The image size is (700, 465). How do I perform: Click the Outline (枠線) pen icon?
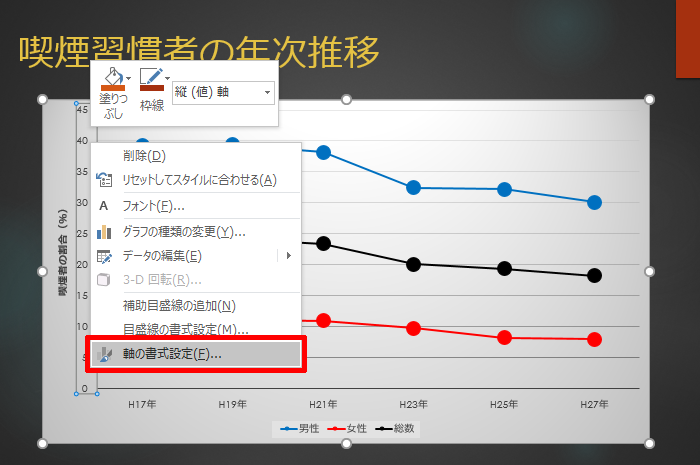(152, 79)
